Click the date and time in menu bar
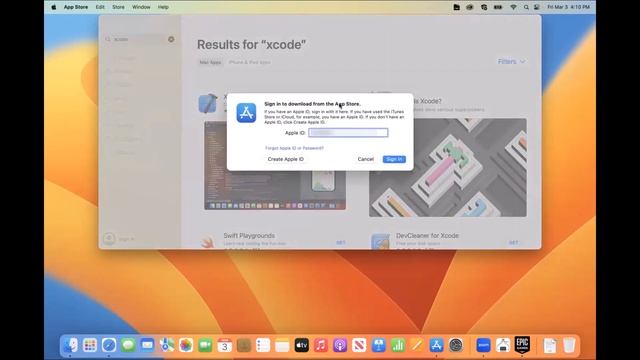 [x=568, y=7]
